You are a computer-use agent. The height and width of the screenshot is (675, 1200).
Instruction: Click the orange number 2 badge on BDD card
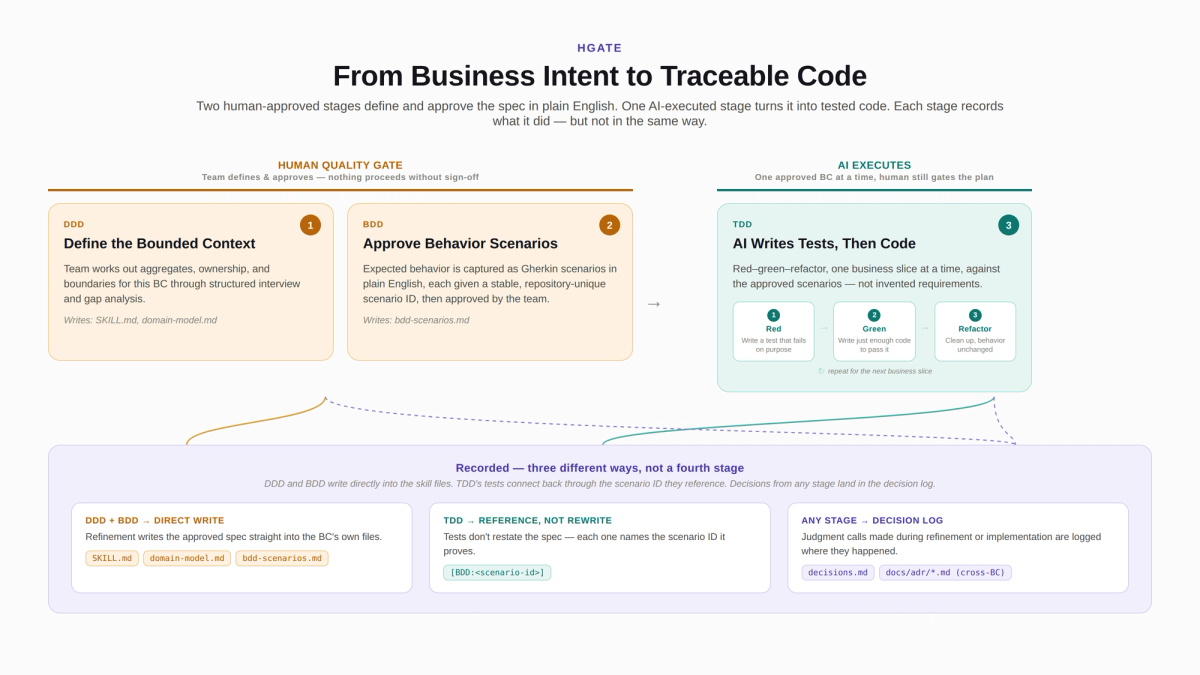click(609, 225)
